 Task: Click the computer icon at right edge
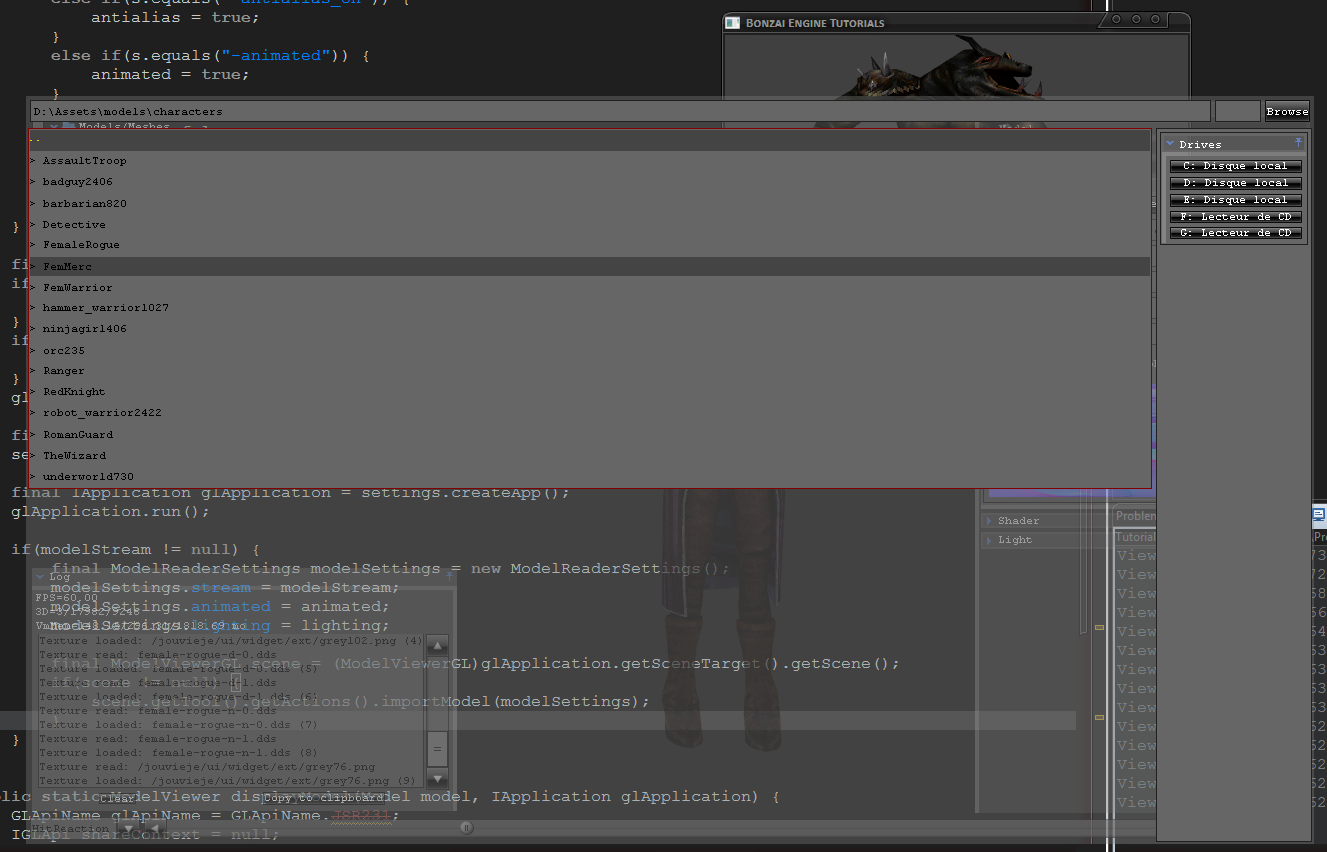click(1318, 515)
